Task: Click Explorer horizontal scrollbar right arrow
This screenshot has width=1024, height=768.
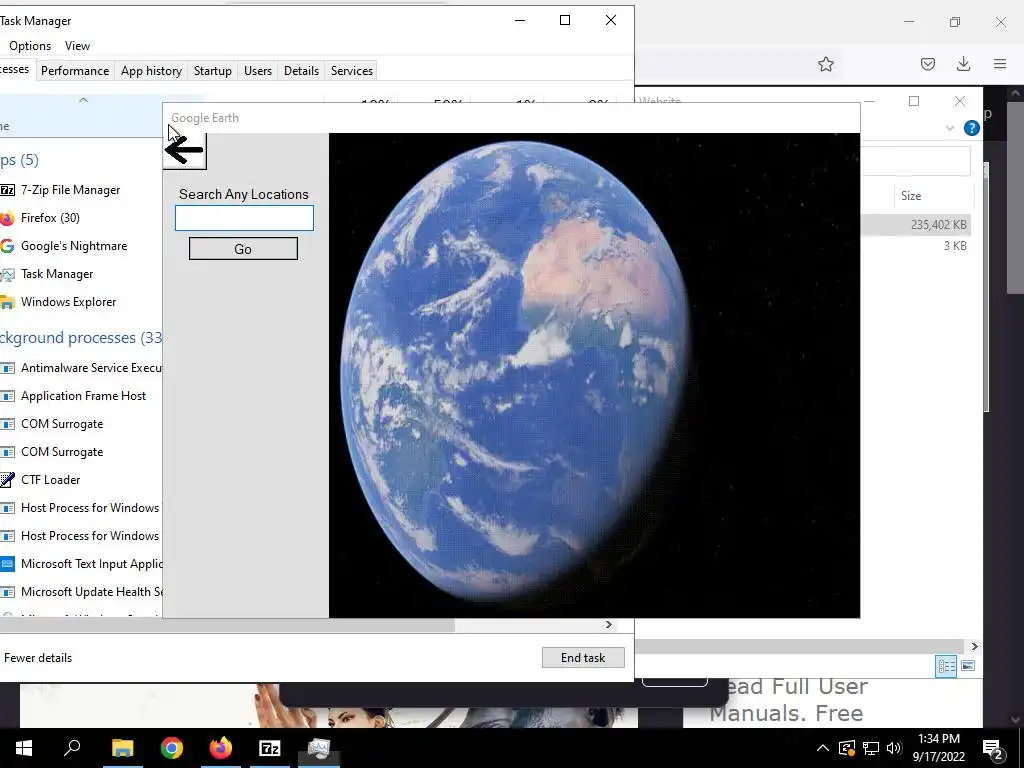Action: click(x=974, y=646)
